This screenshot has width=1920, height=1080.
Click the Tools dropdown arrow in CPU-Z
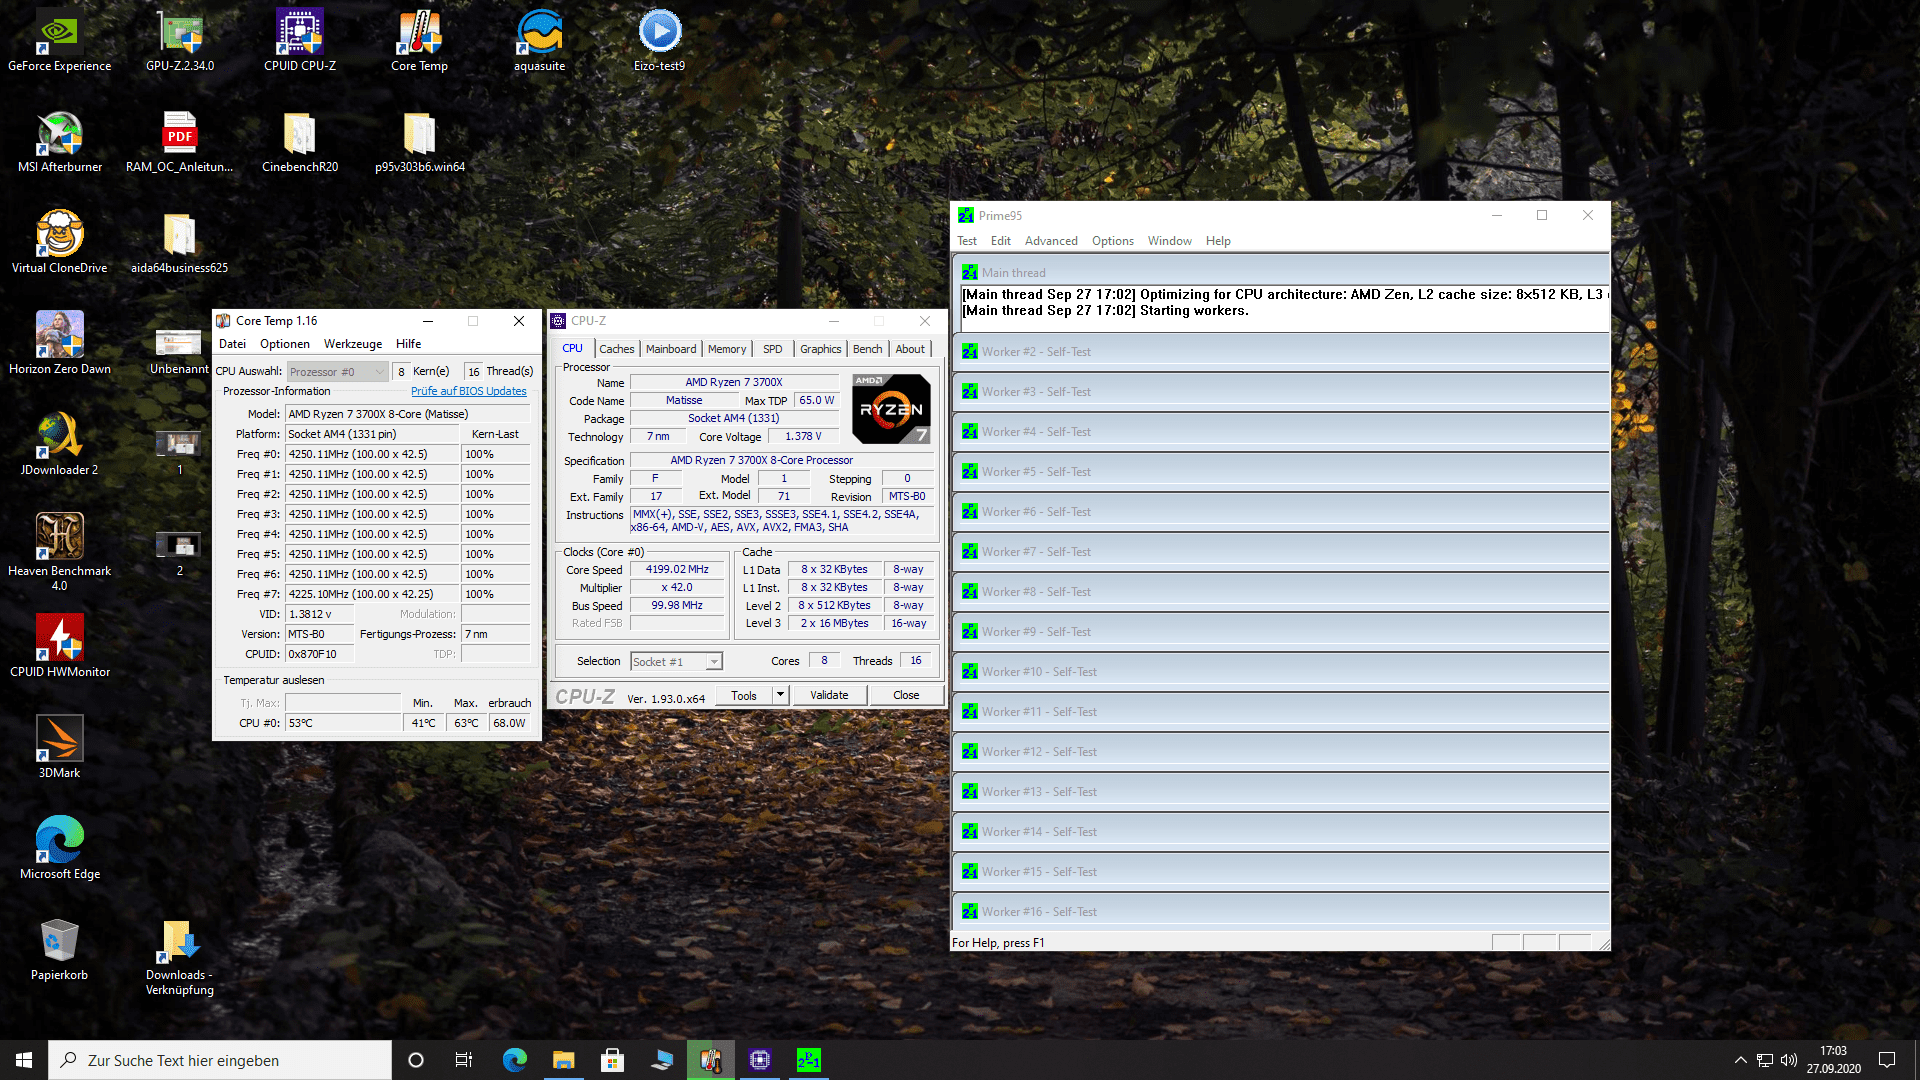[x=780, y=695]
